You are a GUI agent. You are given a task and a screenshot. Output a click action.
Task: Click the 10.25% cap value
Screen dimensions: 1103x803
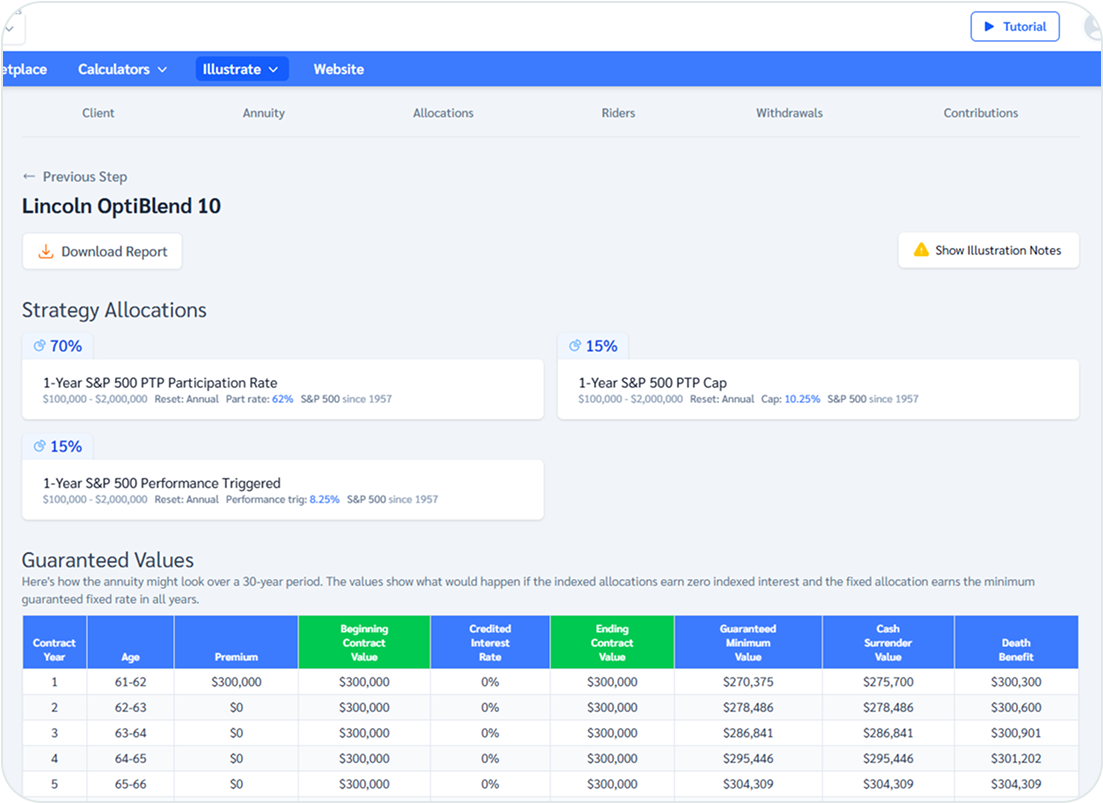click(803, 399)
